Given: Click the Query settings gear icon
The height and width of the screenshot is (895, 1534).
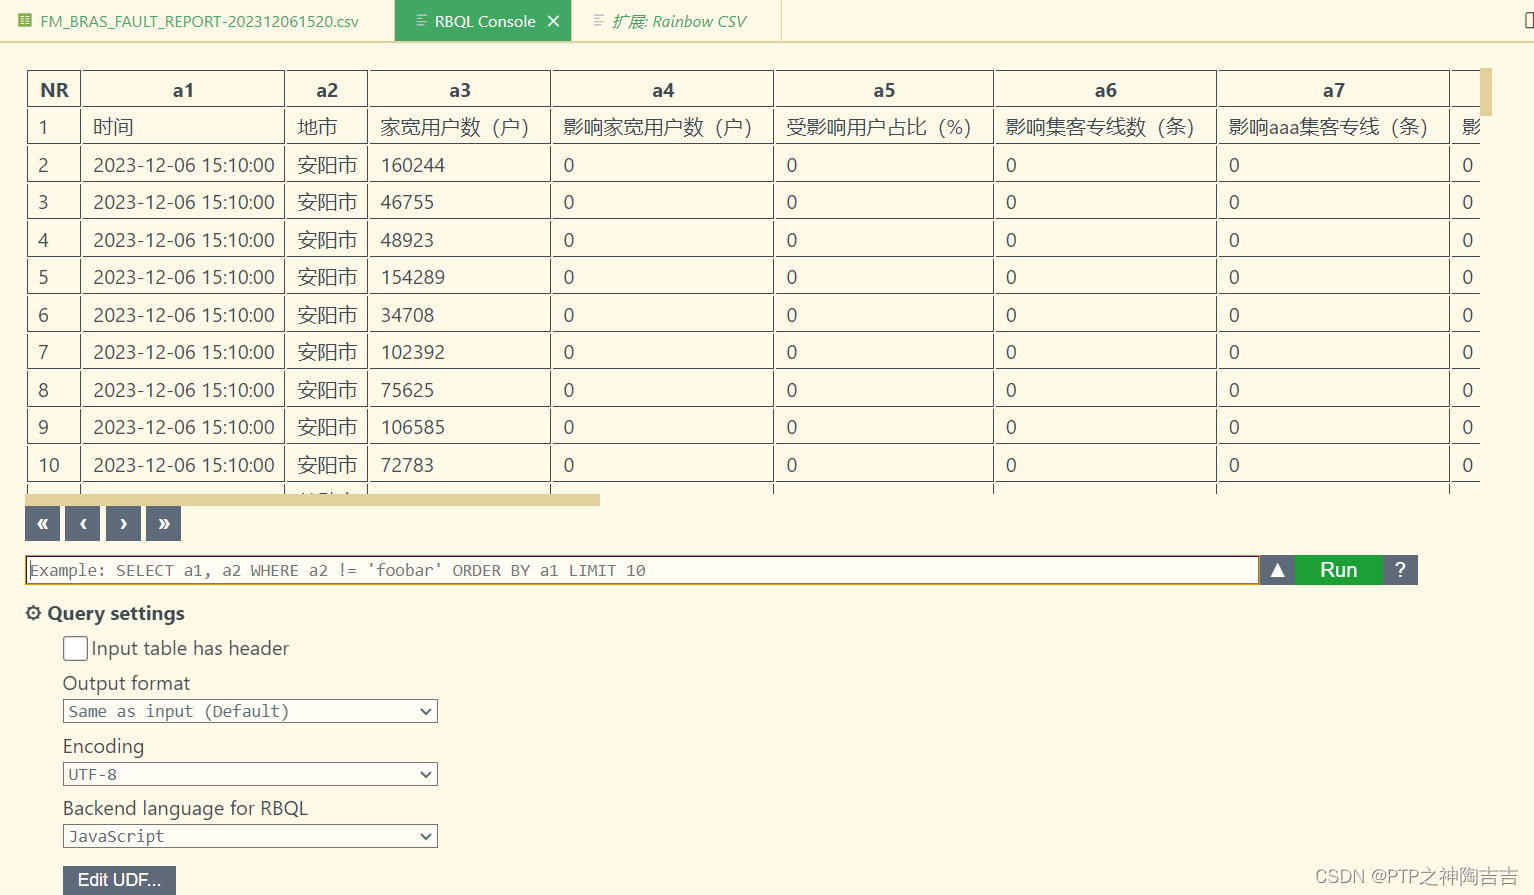Looking at the screenshot, I should click(x=33, y=613).
